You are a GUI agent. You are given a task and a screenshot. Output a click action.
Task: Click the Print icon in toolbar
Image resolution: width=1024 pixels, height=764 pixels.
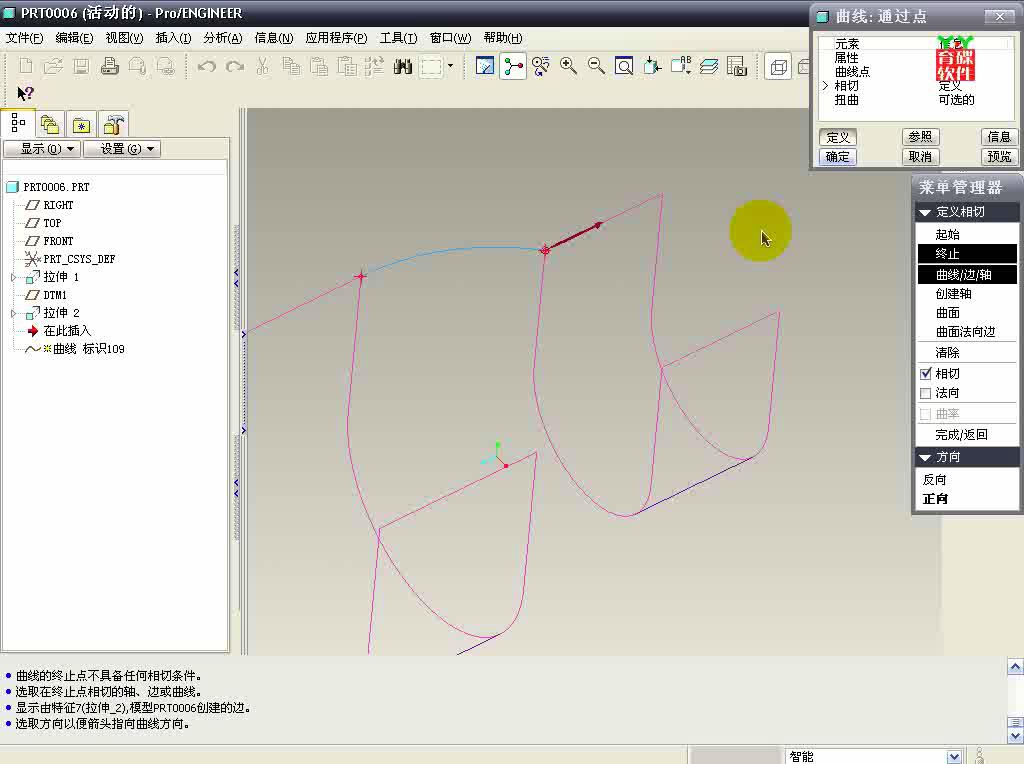tap(110, 66)
